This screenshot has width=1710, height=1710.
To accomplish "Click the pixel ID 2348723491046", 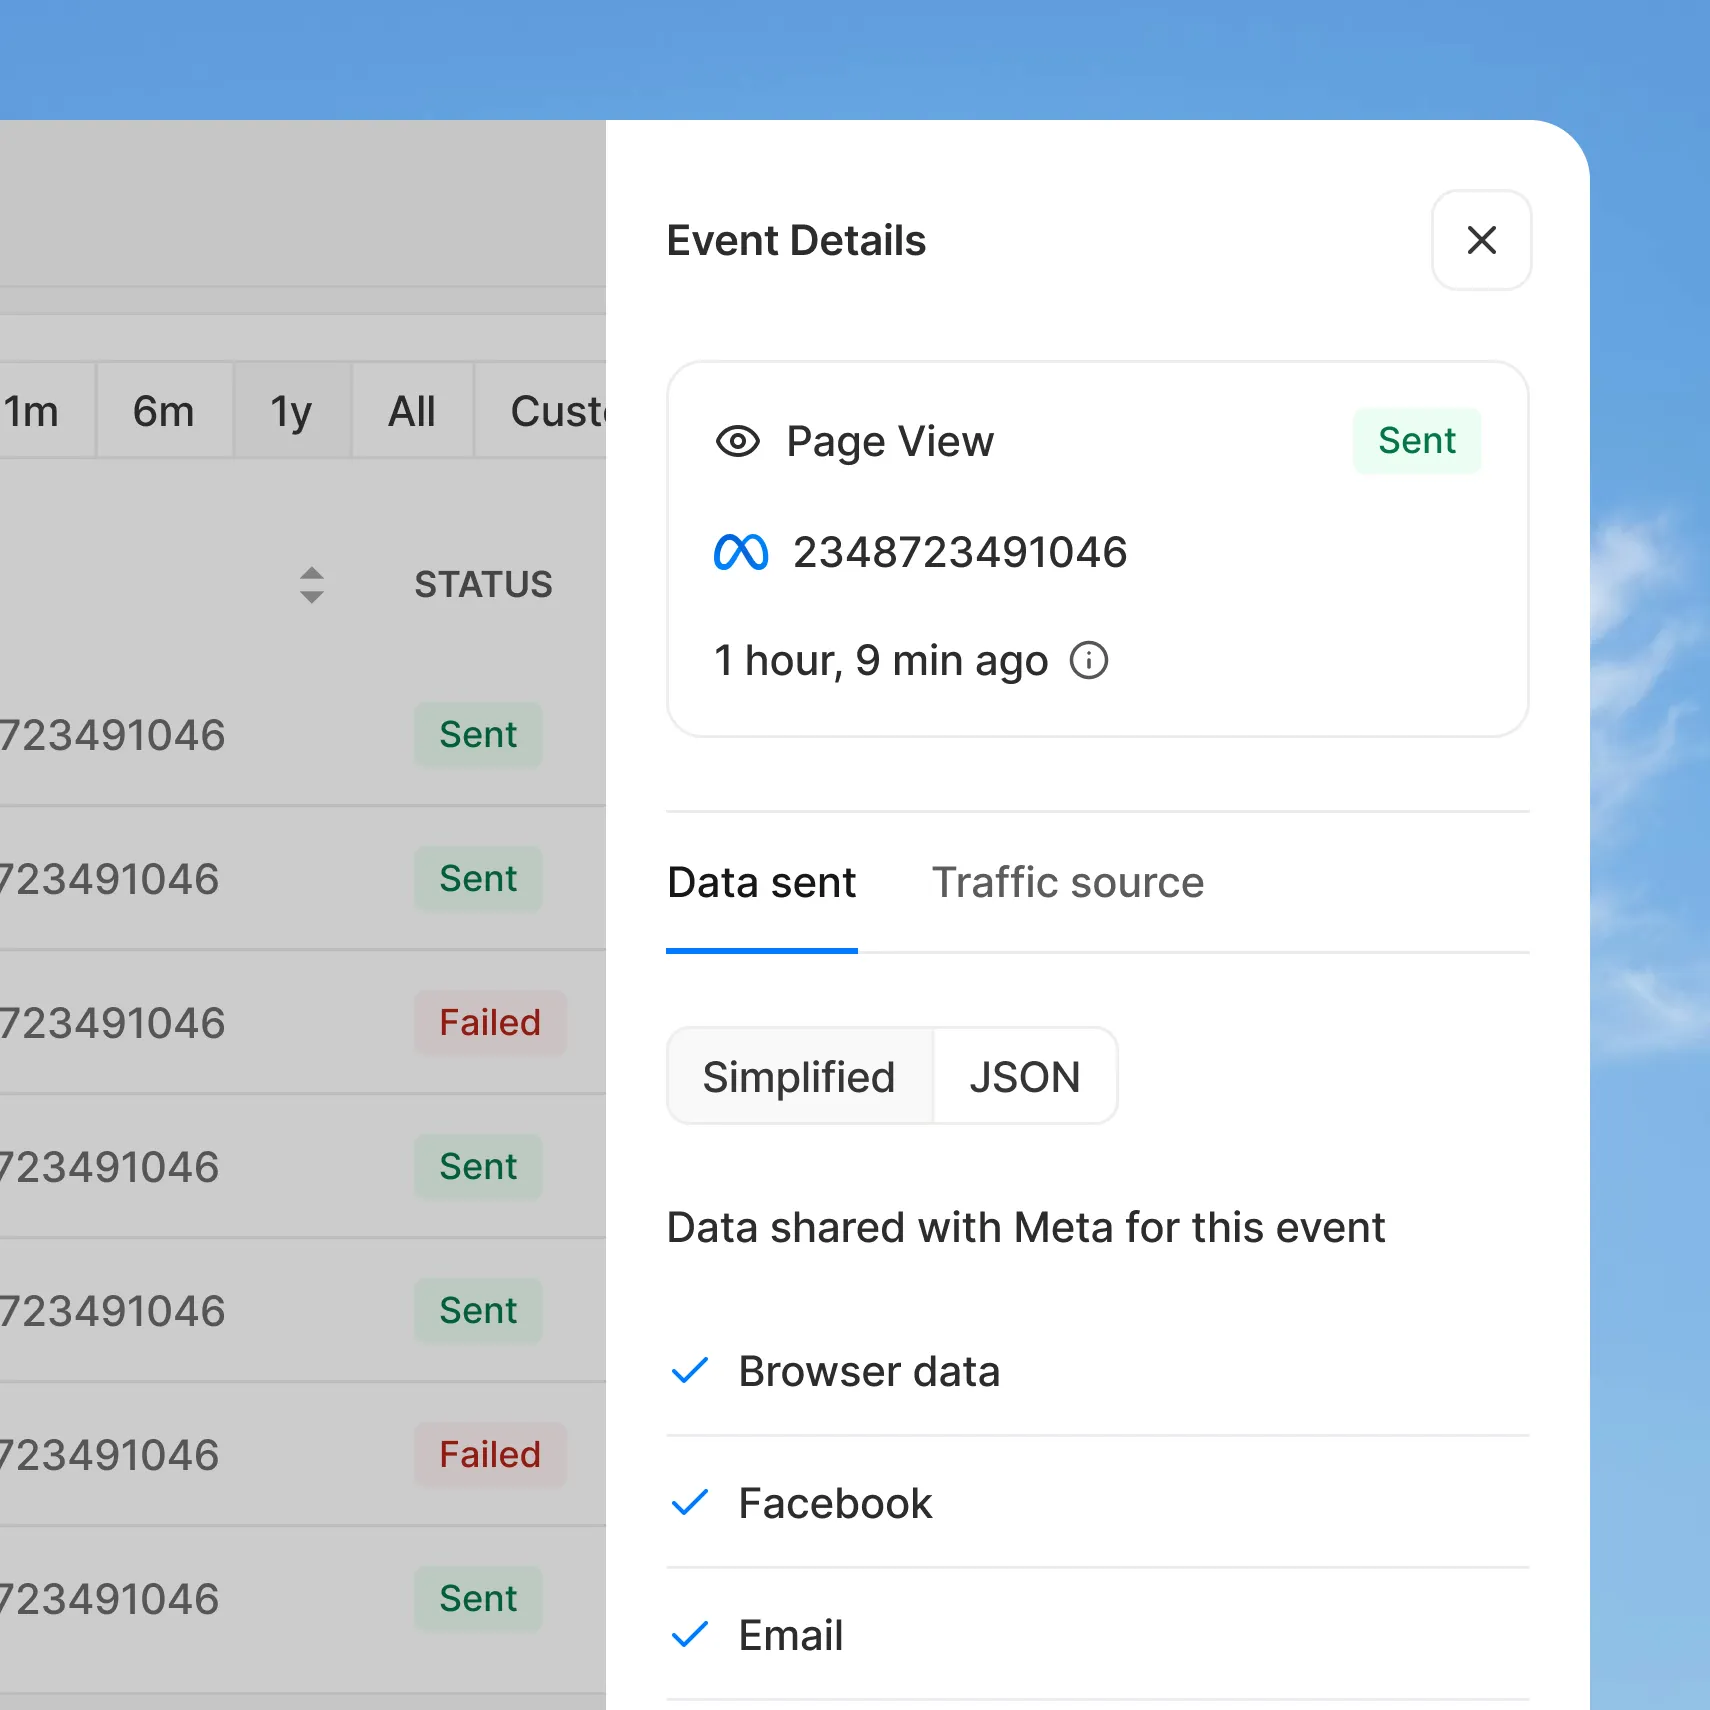I will click(960, 552).
